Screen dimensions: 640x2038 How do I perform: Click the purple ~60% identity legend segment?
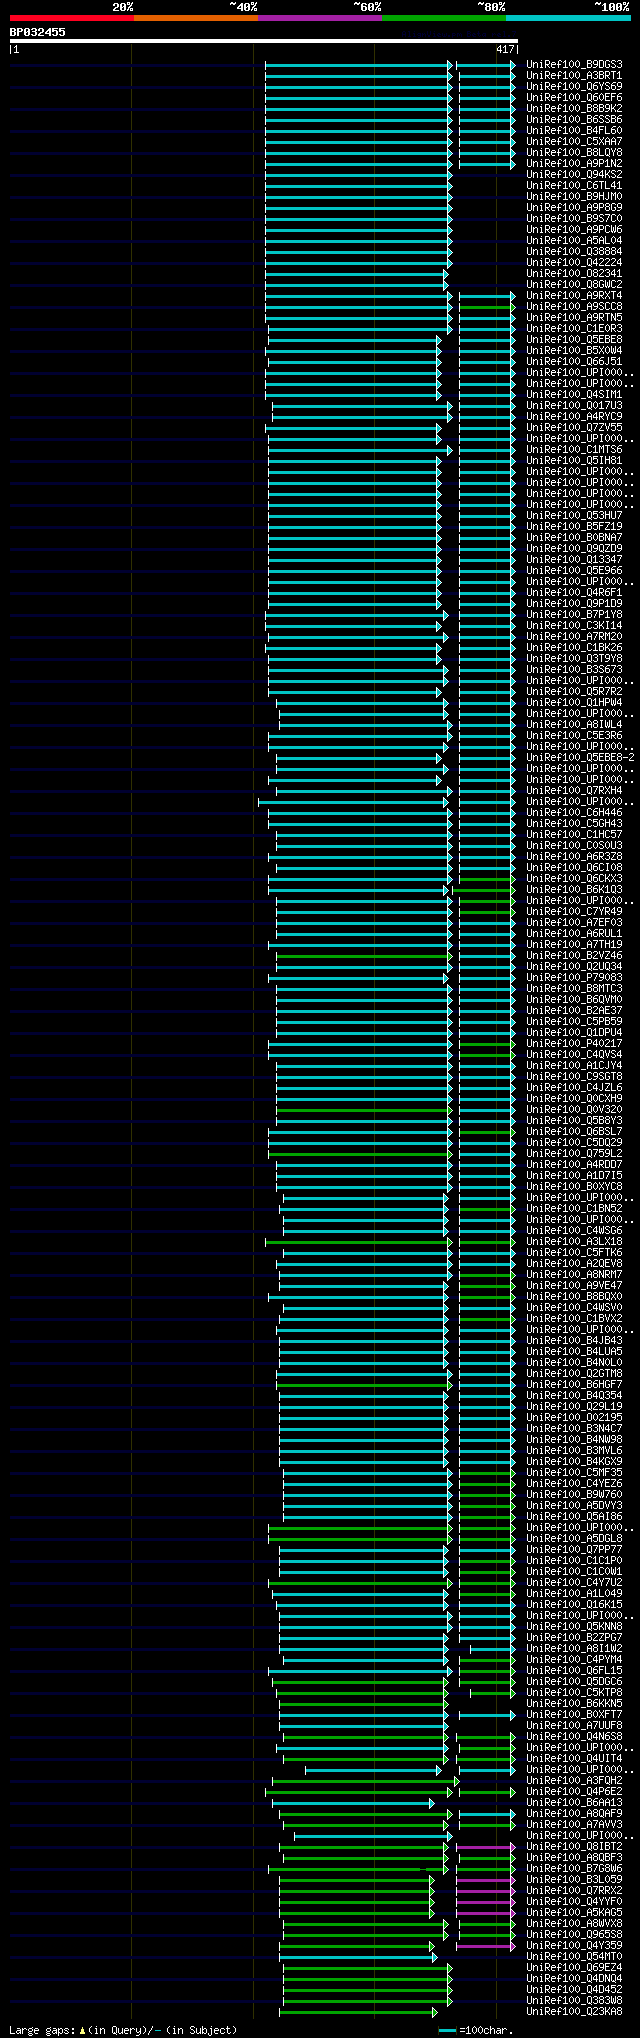point(320,18)
